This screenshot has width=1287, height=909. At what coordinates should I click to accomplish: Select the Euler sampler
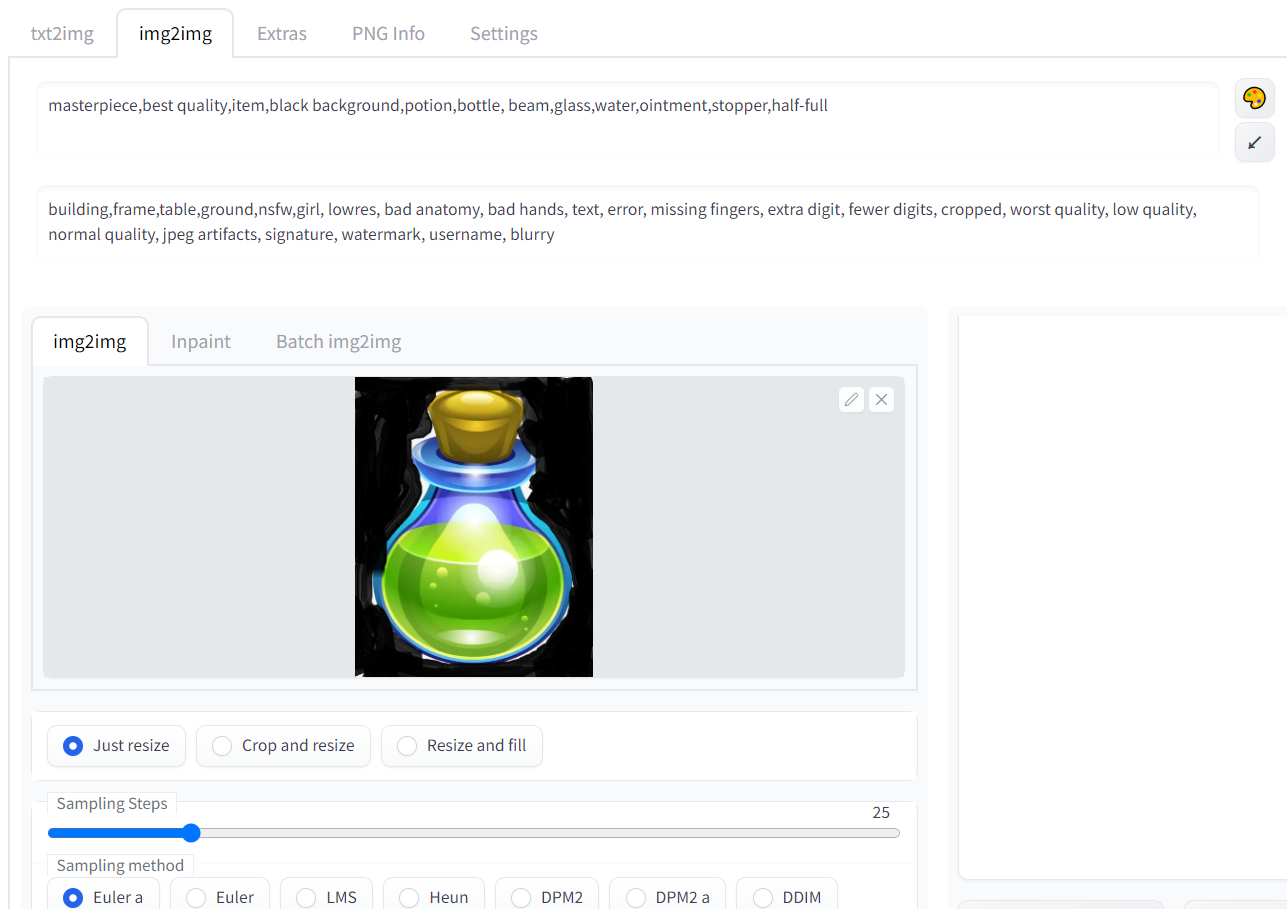pyautogui.click(x=220, y=897)
